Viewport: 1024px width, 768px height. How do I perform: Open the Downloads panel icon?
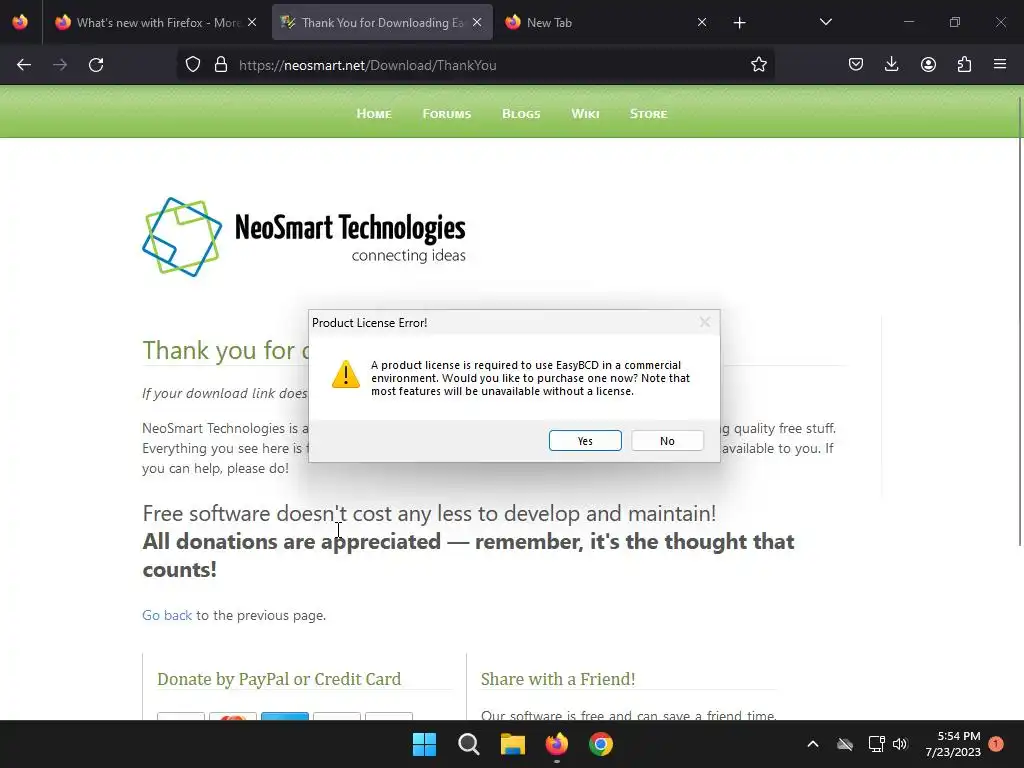891,64
